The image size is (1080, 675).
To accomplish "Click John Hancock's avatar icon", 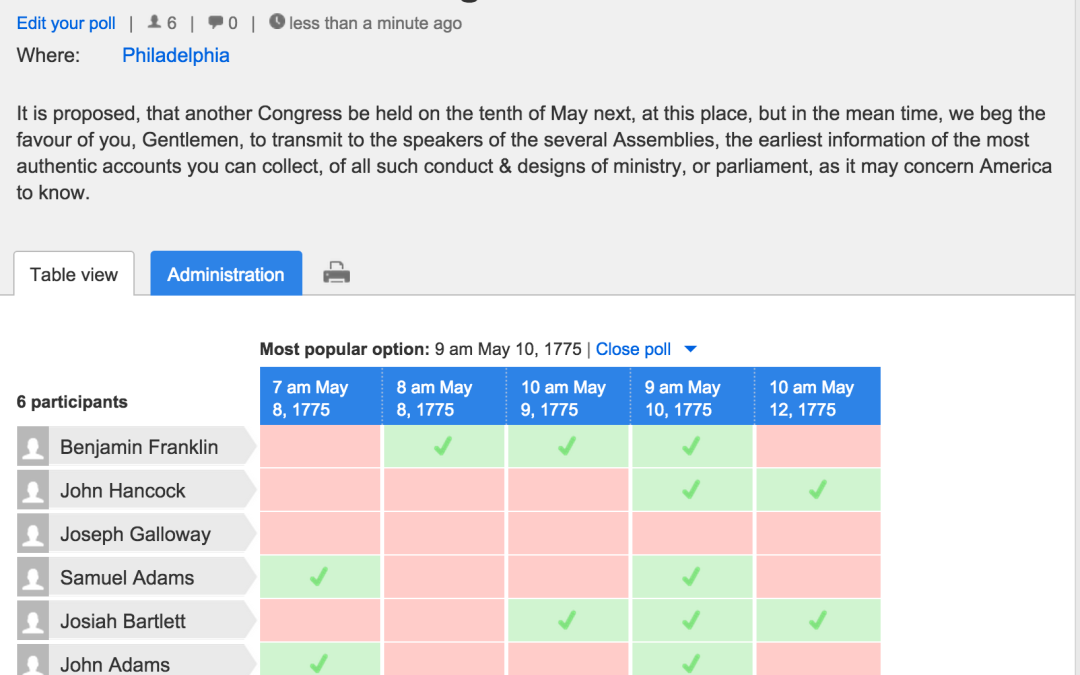I will click(x=33, y=490).
